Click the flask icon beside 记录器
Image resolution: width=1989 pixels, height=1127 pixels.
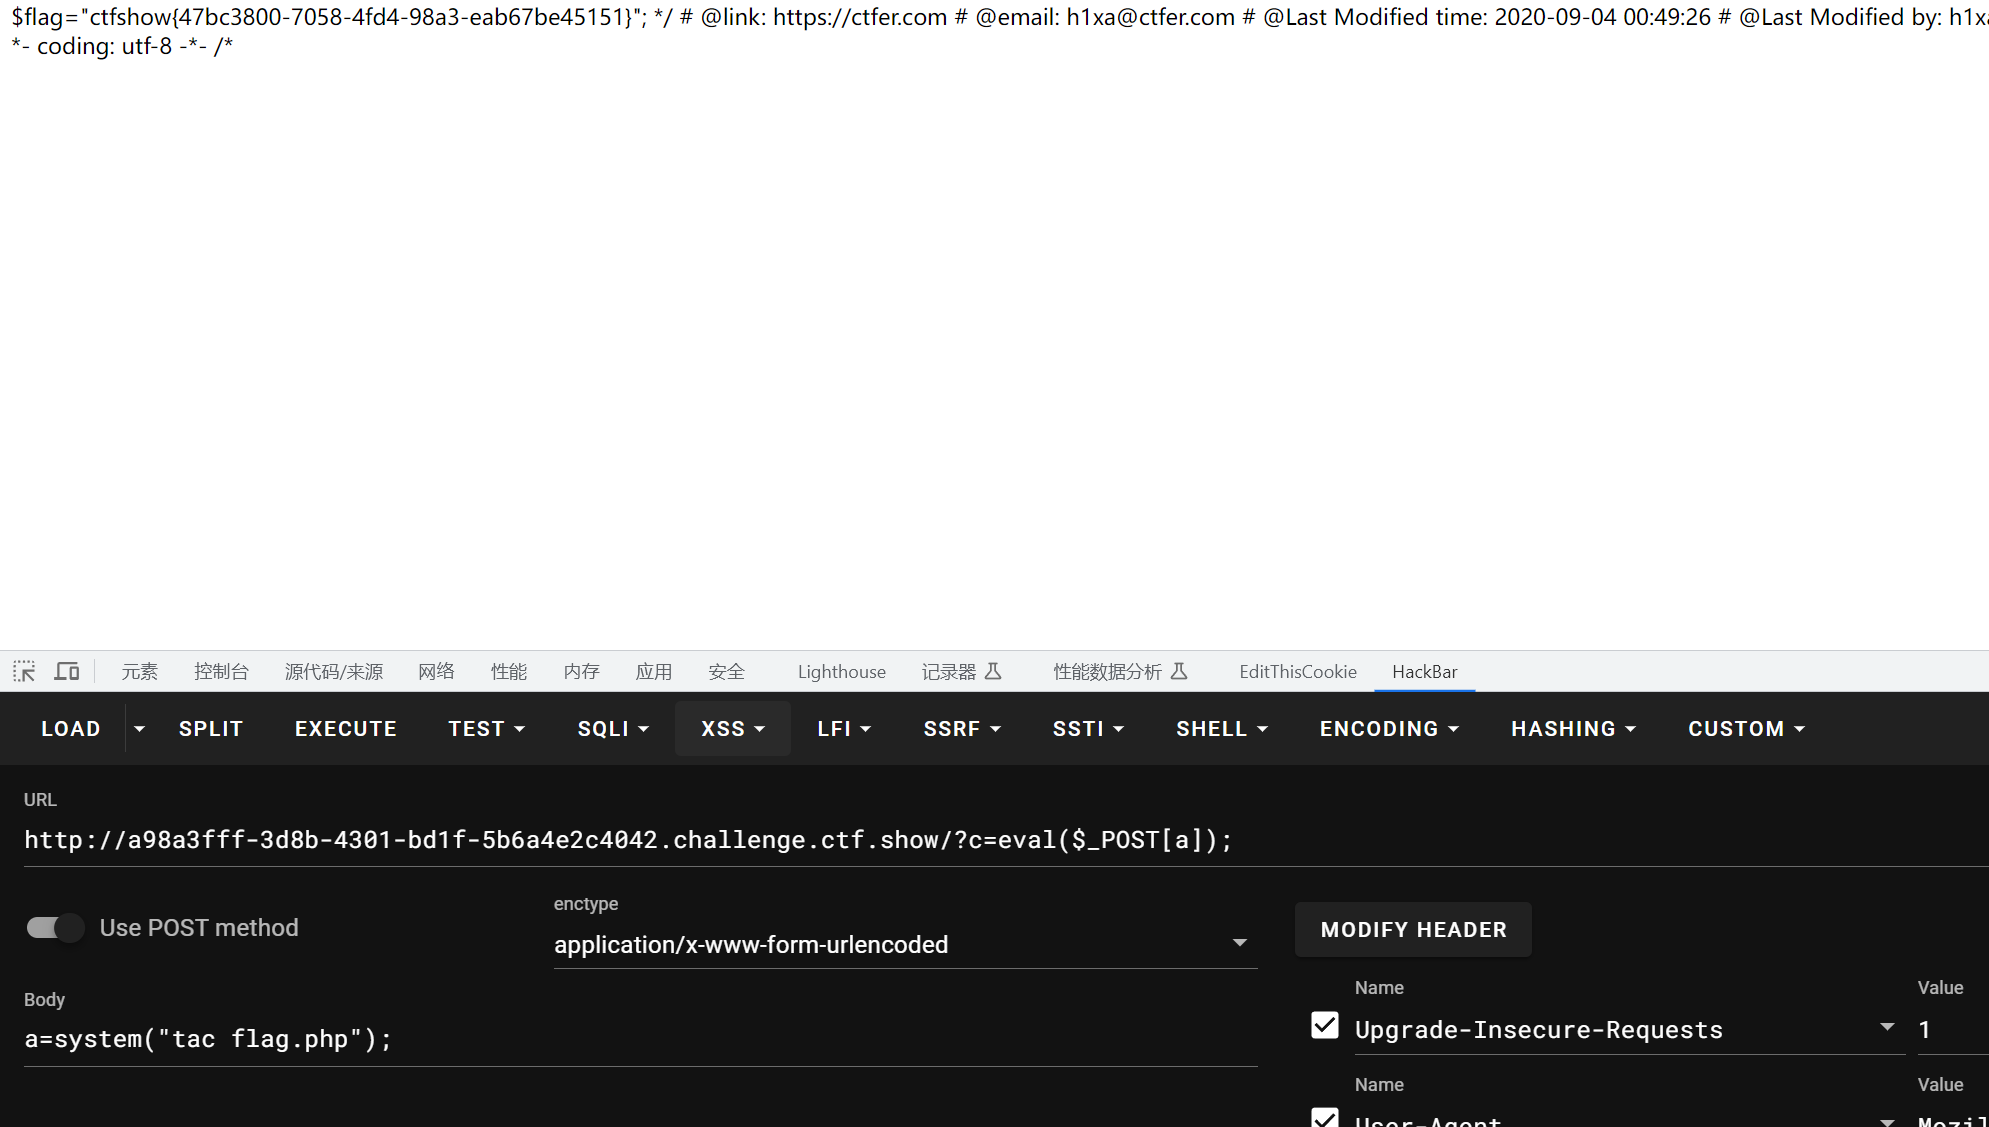click(993, 671)
